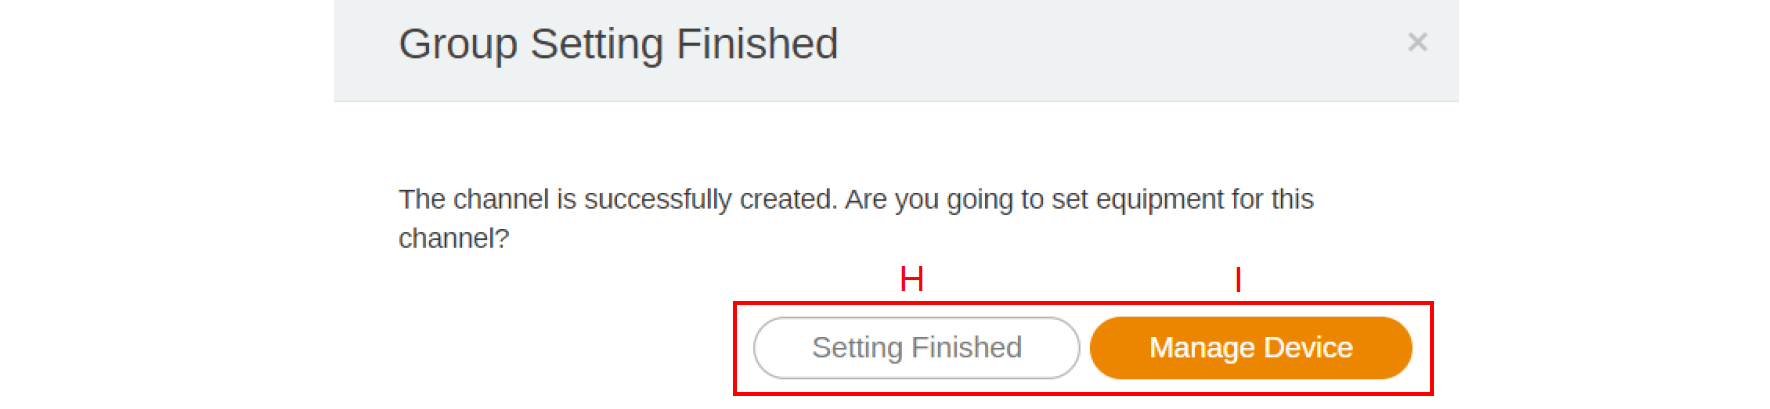Click the gray dialog header bar

coord(1100,50)
